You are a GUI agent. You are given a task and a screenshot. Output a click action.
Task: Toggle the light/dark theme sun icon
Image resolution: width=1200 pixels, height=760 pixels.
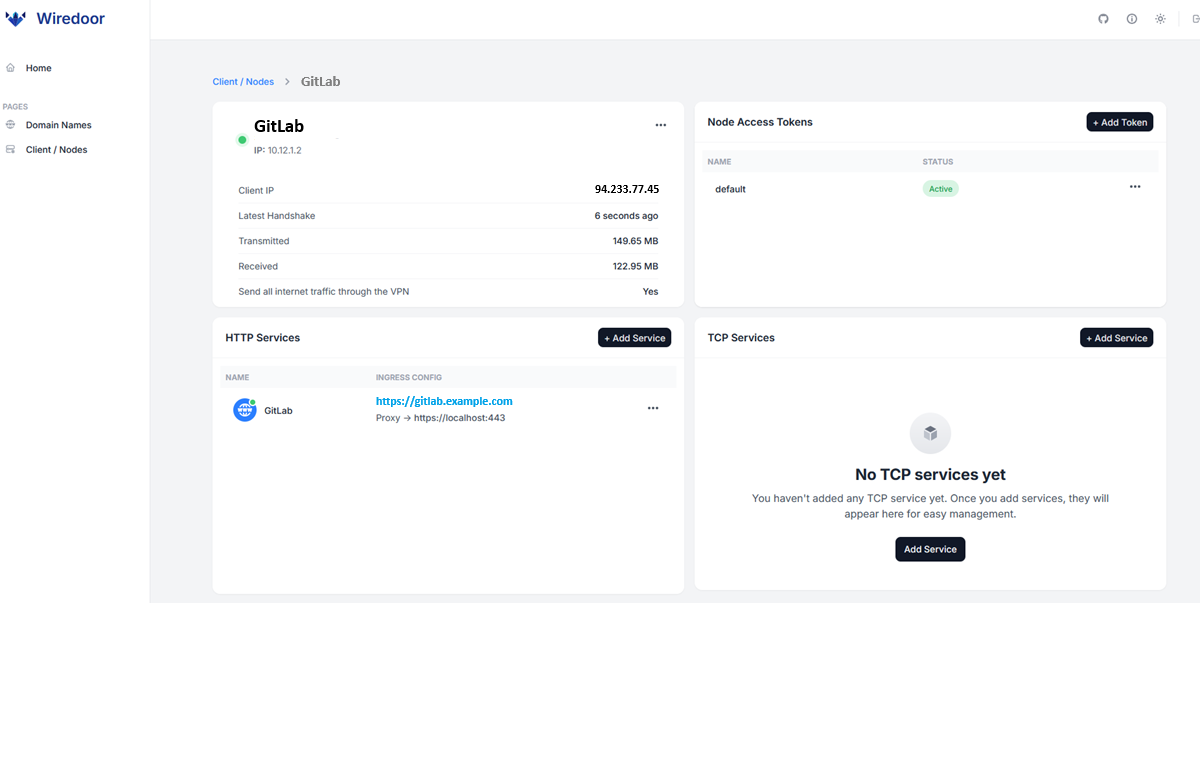(x=1160, y=19)
